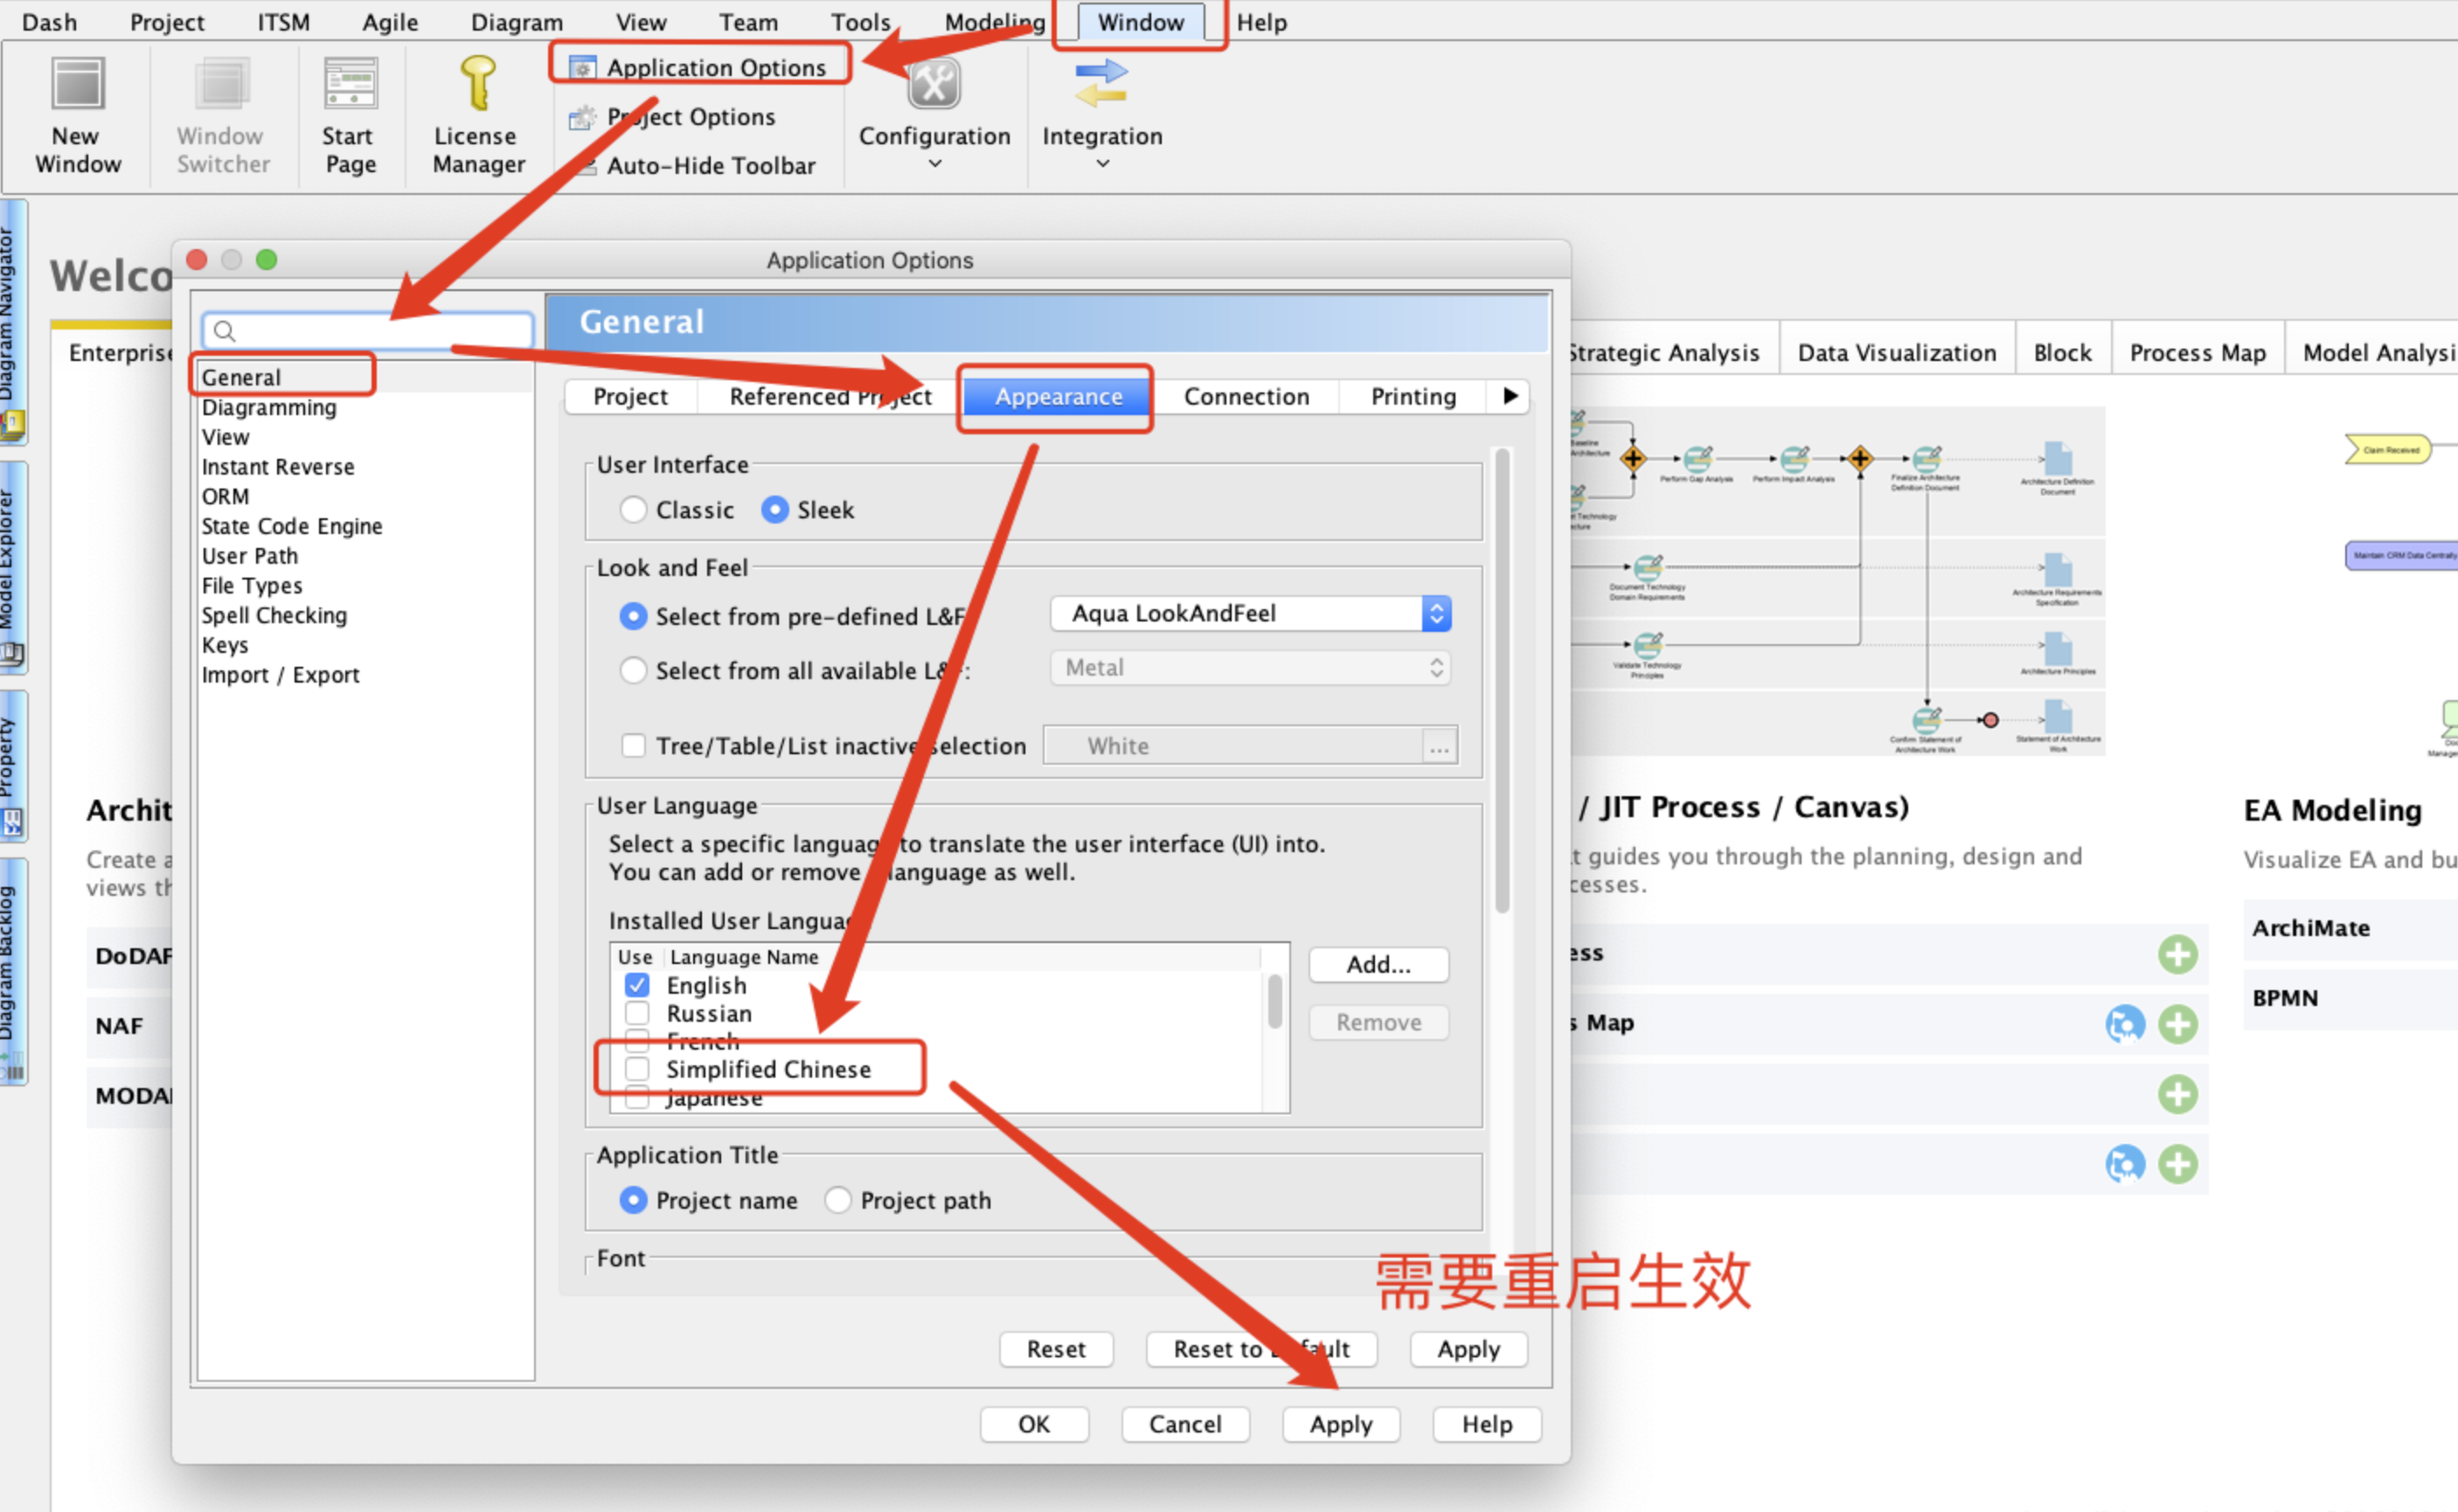The height and width of the screenshot is (1512, 2458).
Task: Open inactive selection color picker ellipsis
Action: pyautogui.click(x=1439, y=747)
